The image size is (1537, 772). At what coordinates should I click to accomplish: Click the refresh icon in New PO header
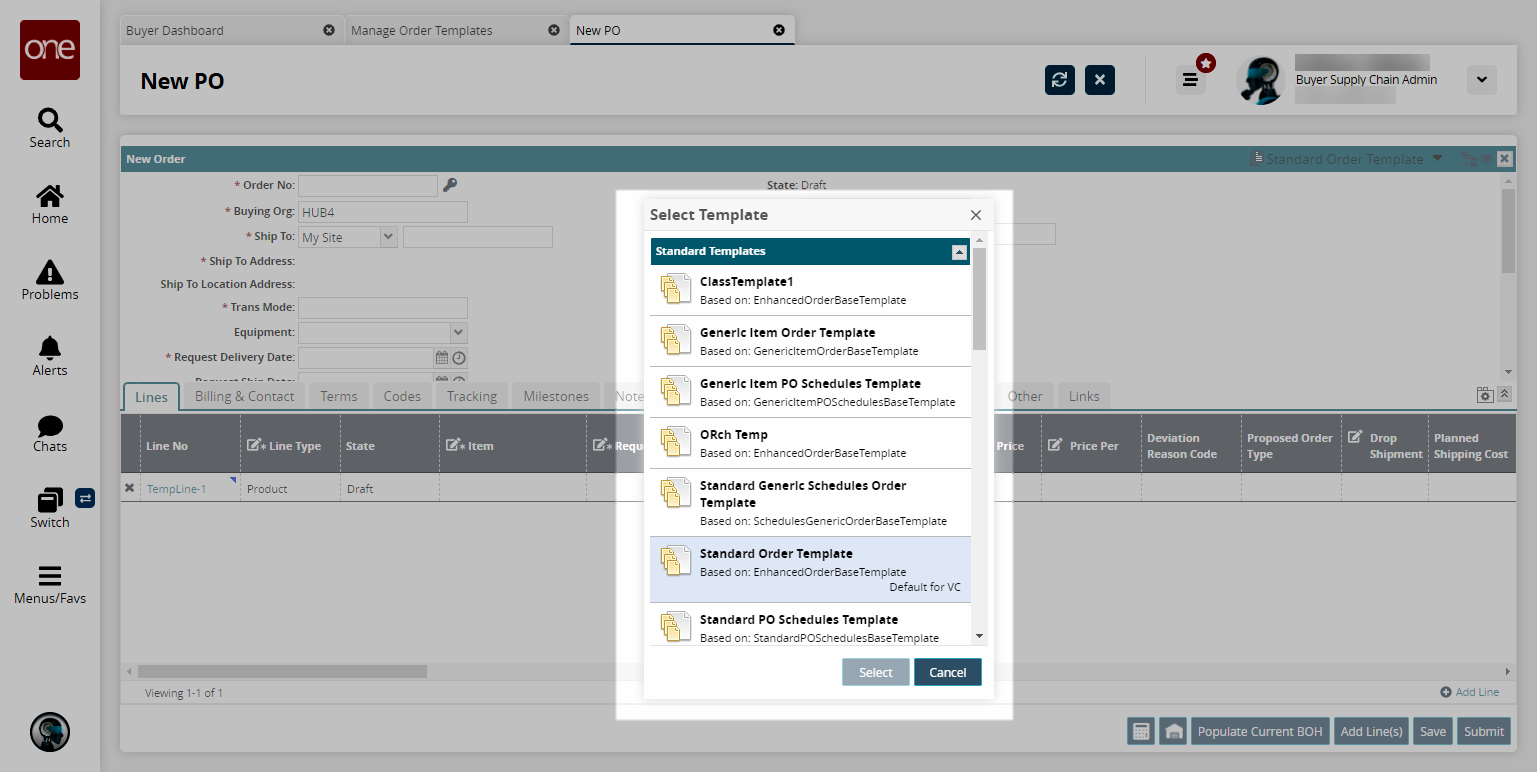click(x=1060, y=80)
